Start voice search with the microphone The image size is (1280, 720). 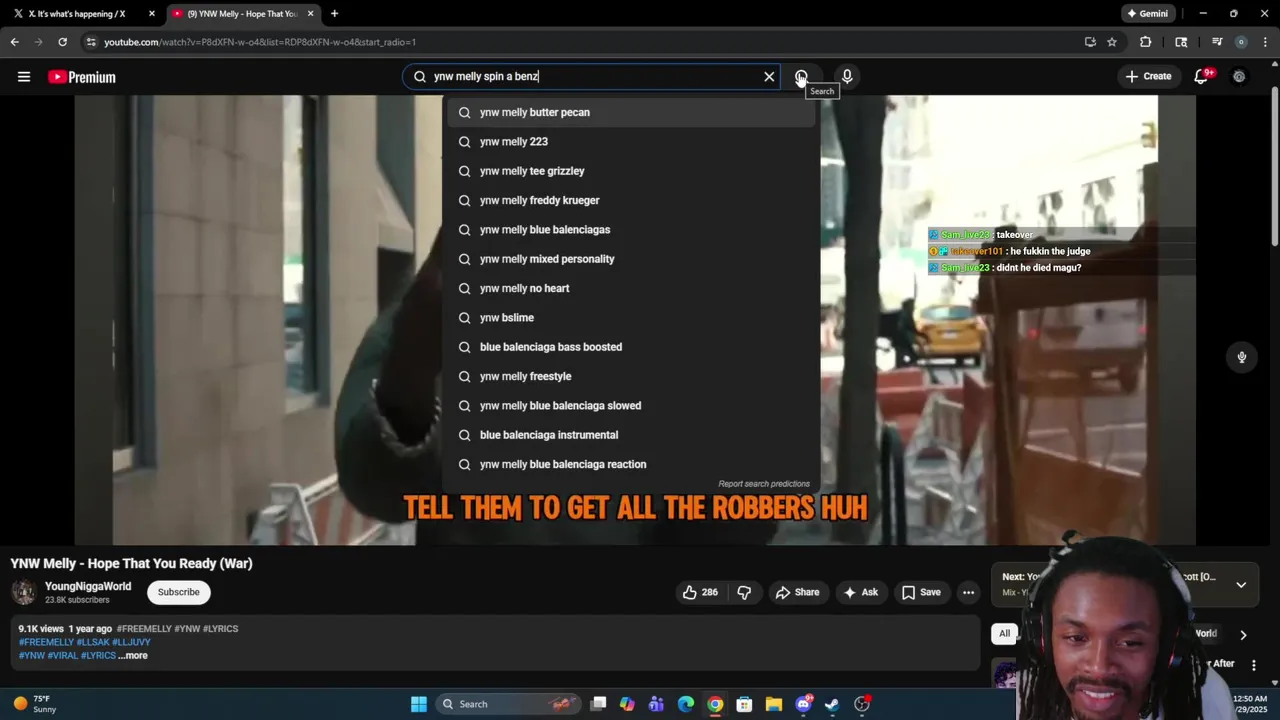(x=847, y=77)
